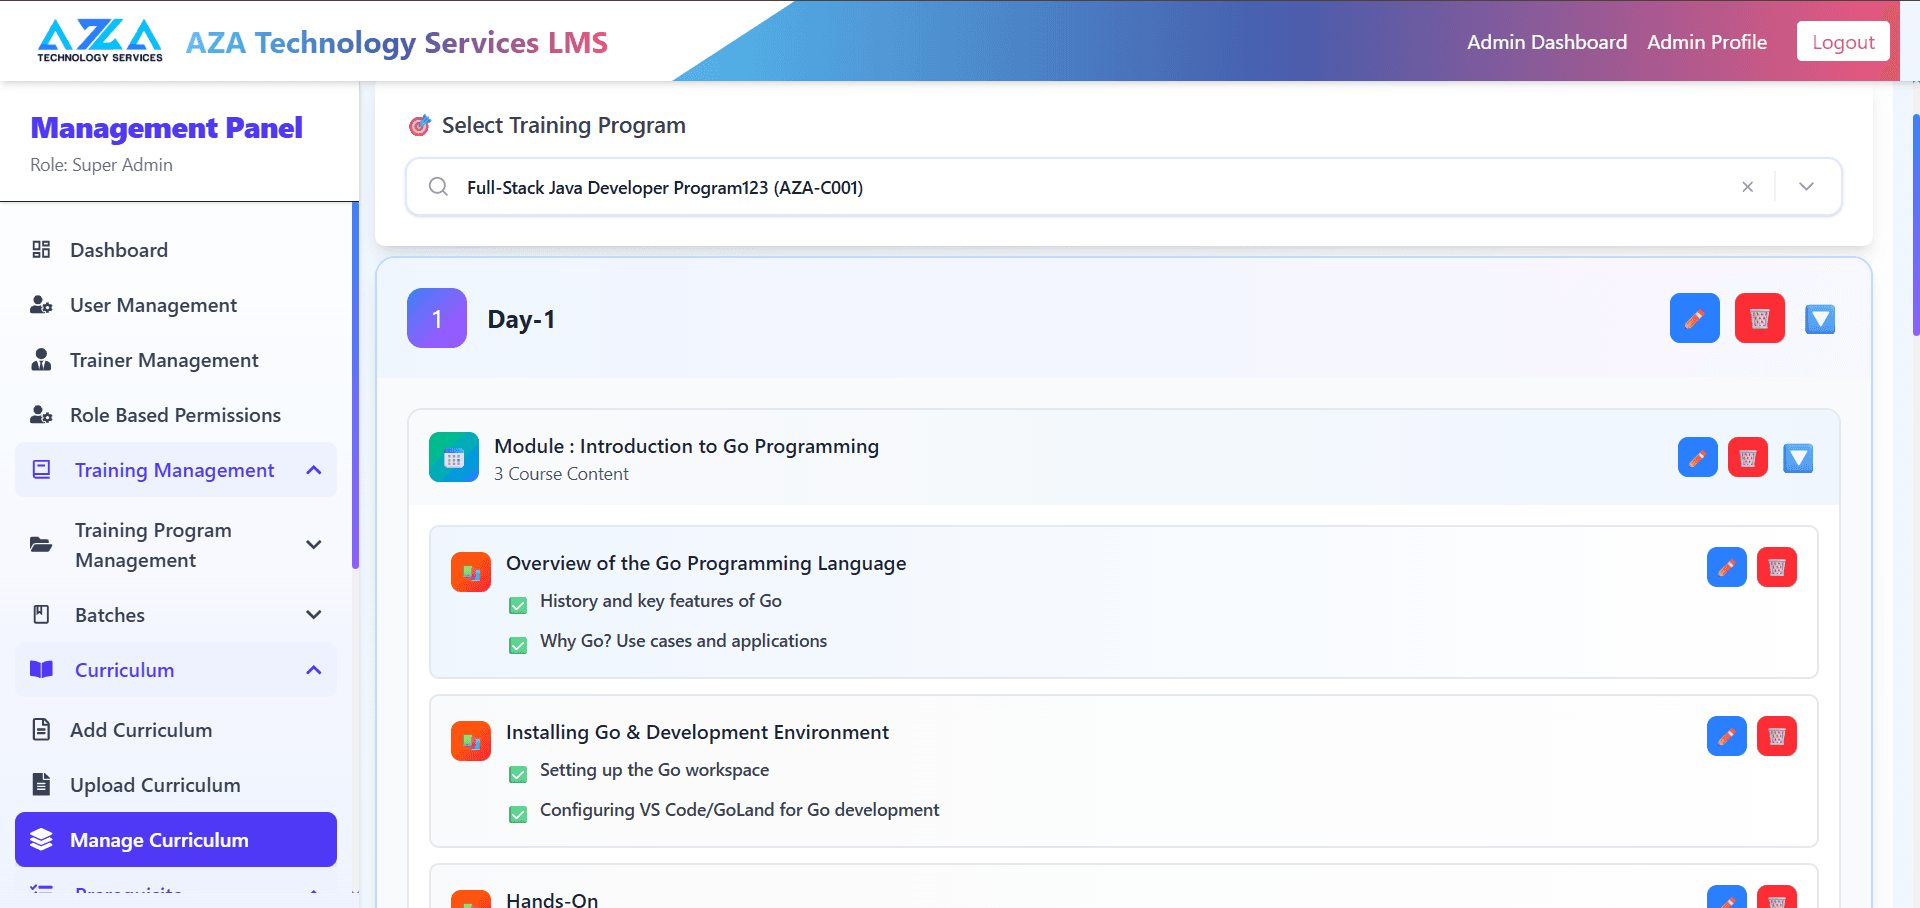Click the orange icon beside Installing Go
The image size is (1920, 908).
coord(471,741)
